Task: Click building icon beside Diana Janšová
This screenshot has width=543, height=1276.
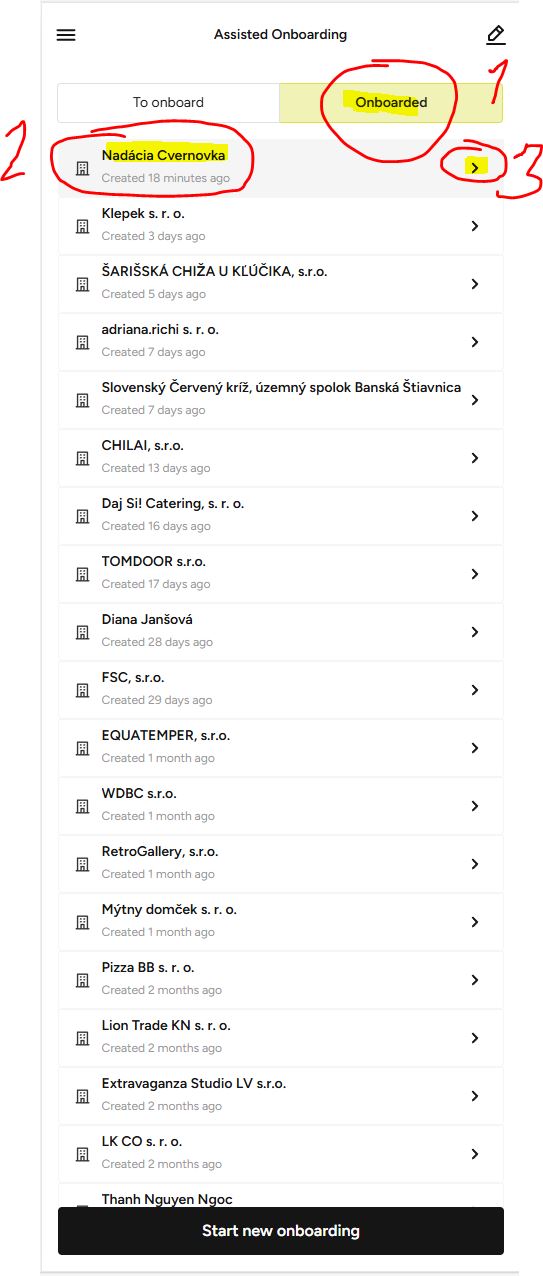Action: pyautogui.click(x=82, y=632)
